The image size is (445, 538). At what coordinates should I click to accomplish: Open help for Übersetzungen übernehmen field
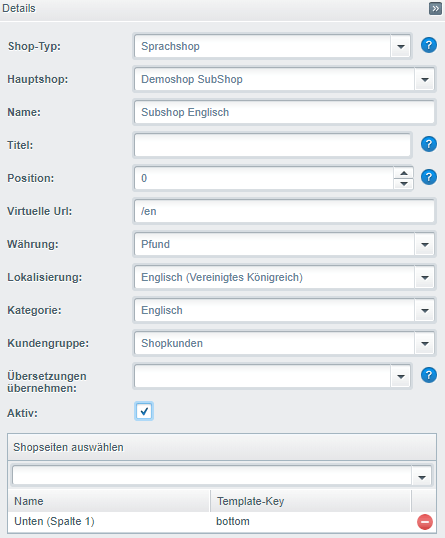click(x=429, y=375)
